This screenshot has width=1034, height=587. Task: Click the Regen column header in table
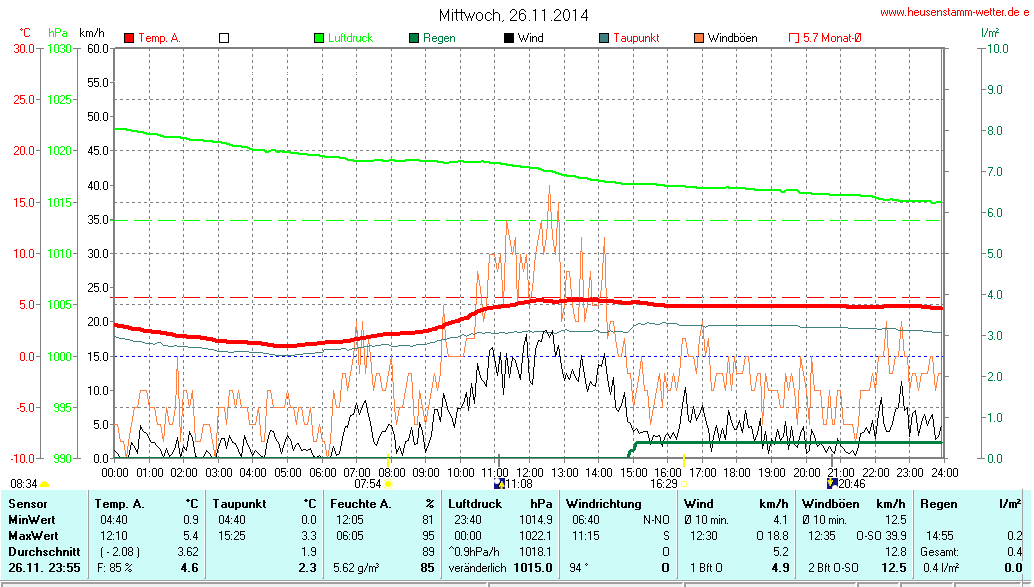coord(937,504)
